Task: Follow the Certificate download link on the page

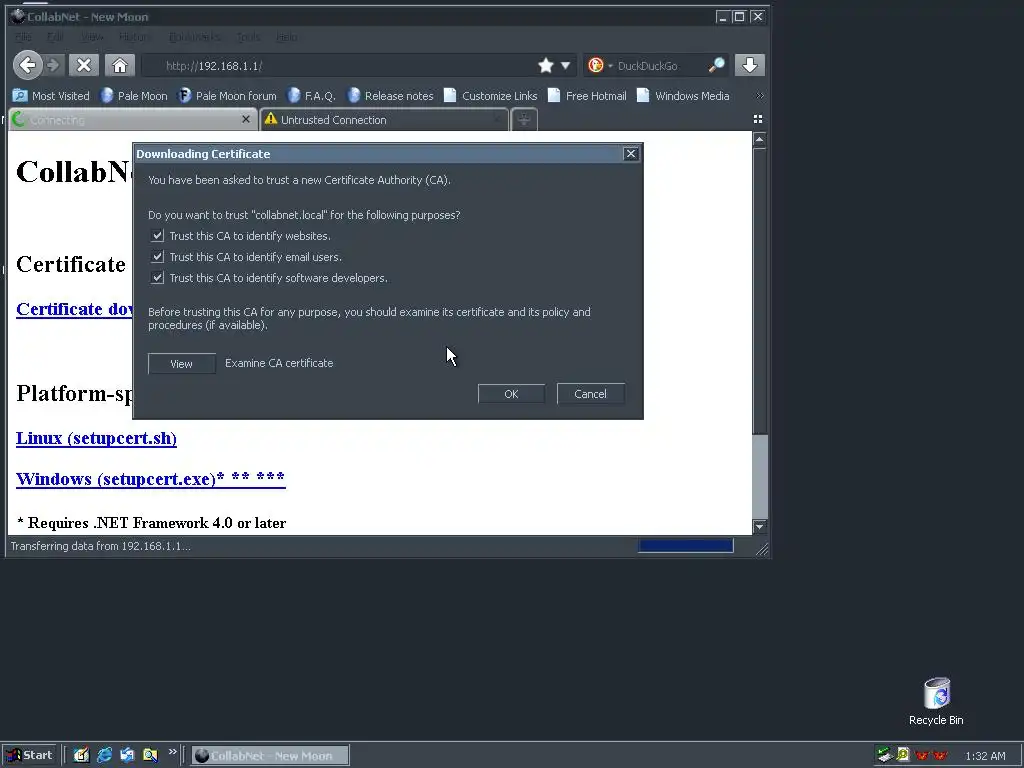Action: 74,309
